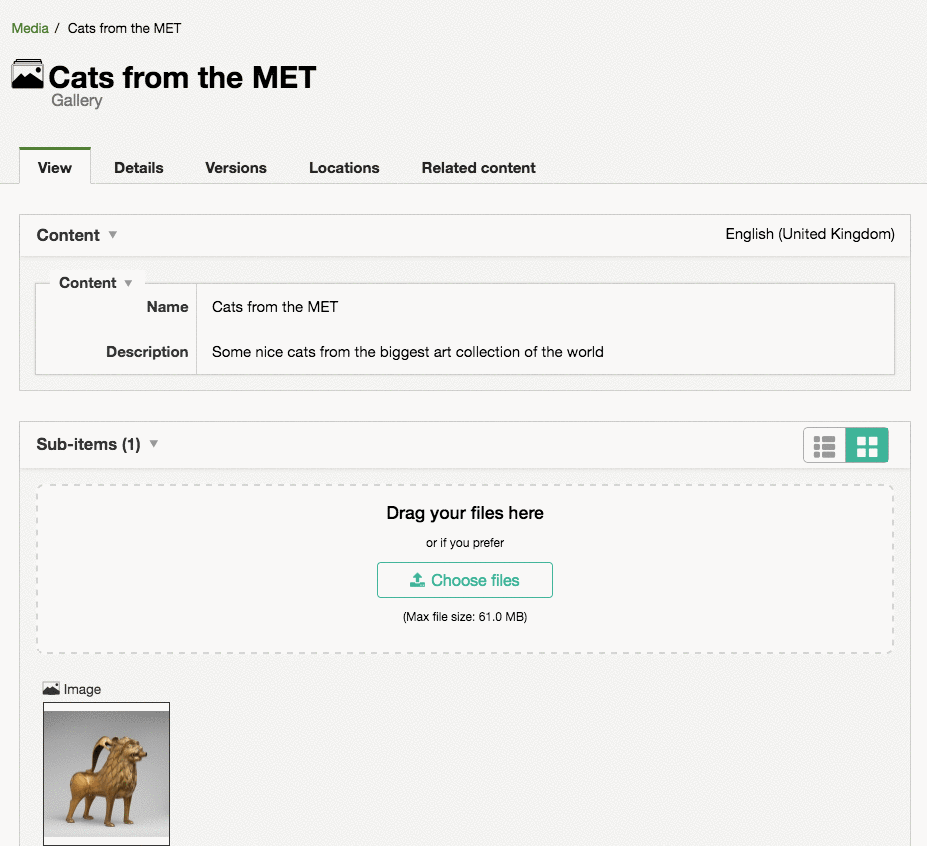The height and width of the screenshot is (846, 927).
Task: Switch to the Details tab
Action: (138, 167)
